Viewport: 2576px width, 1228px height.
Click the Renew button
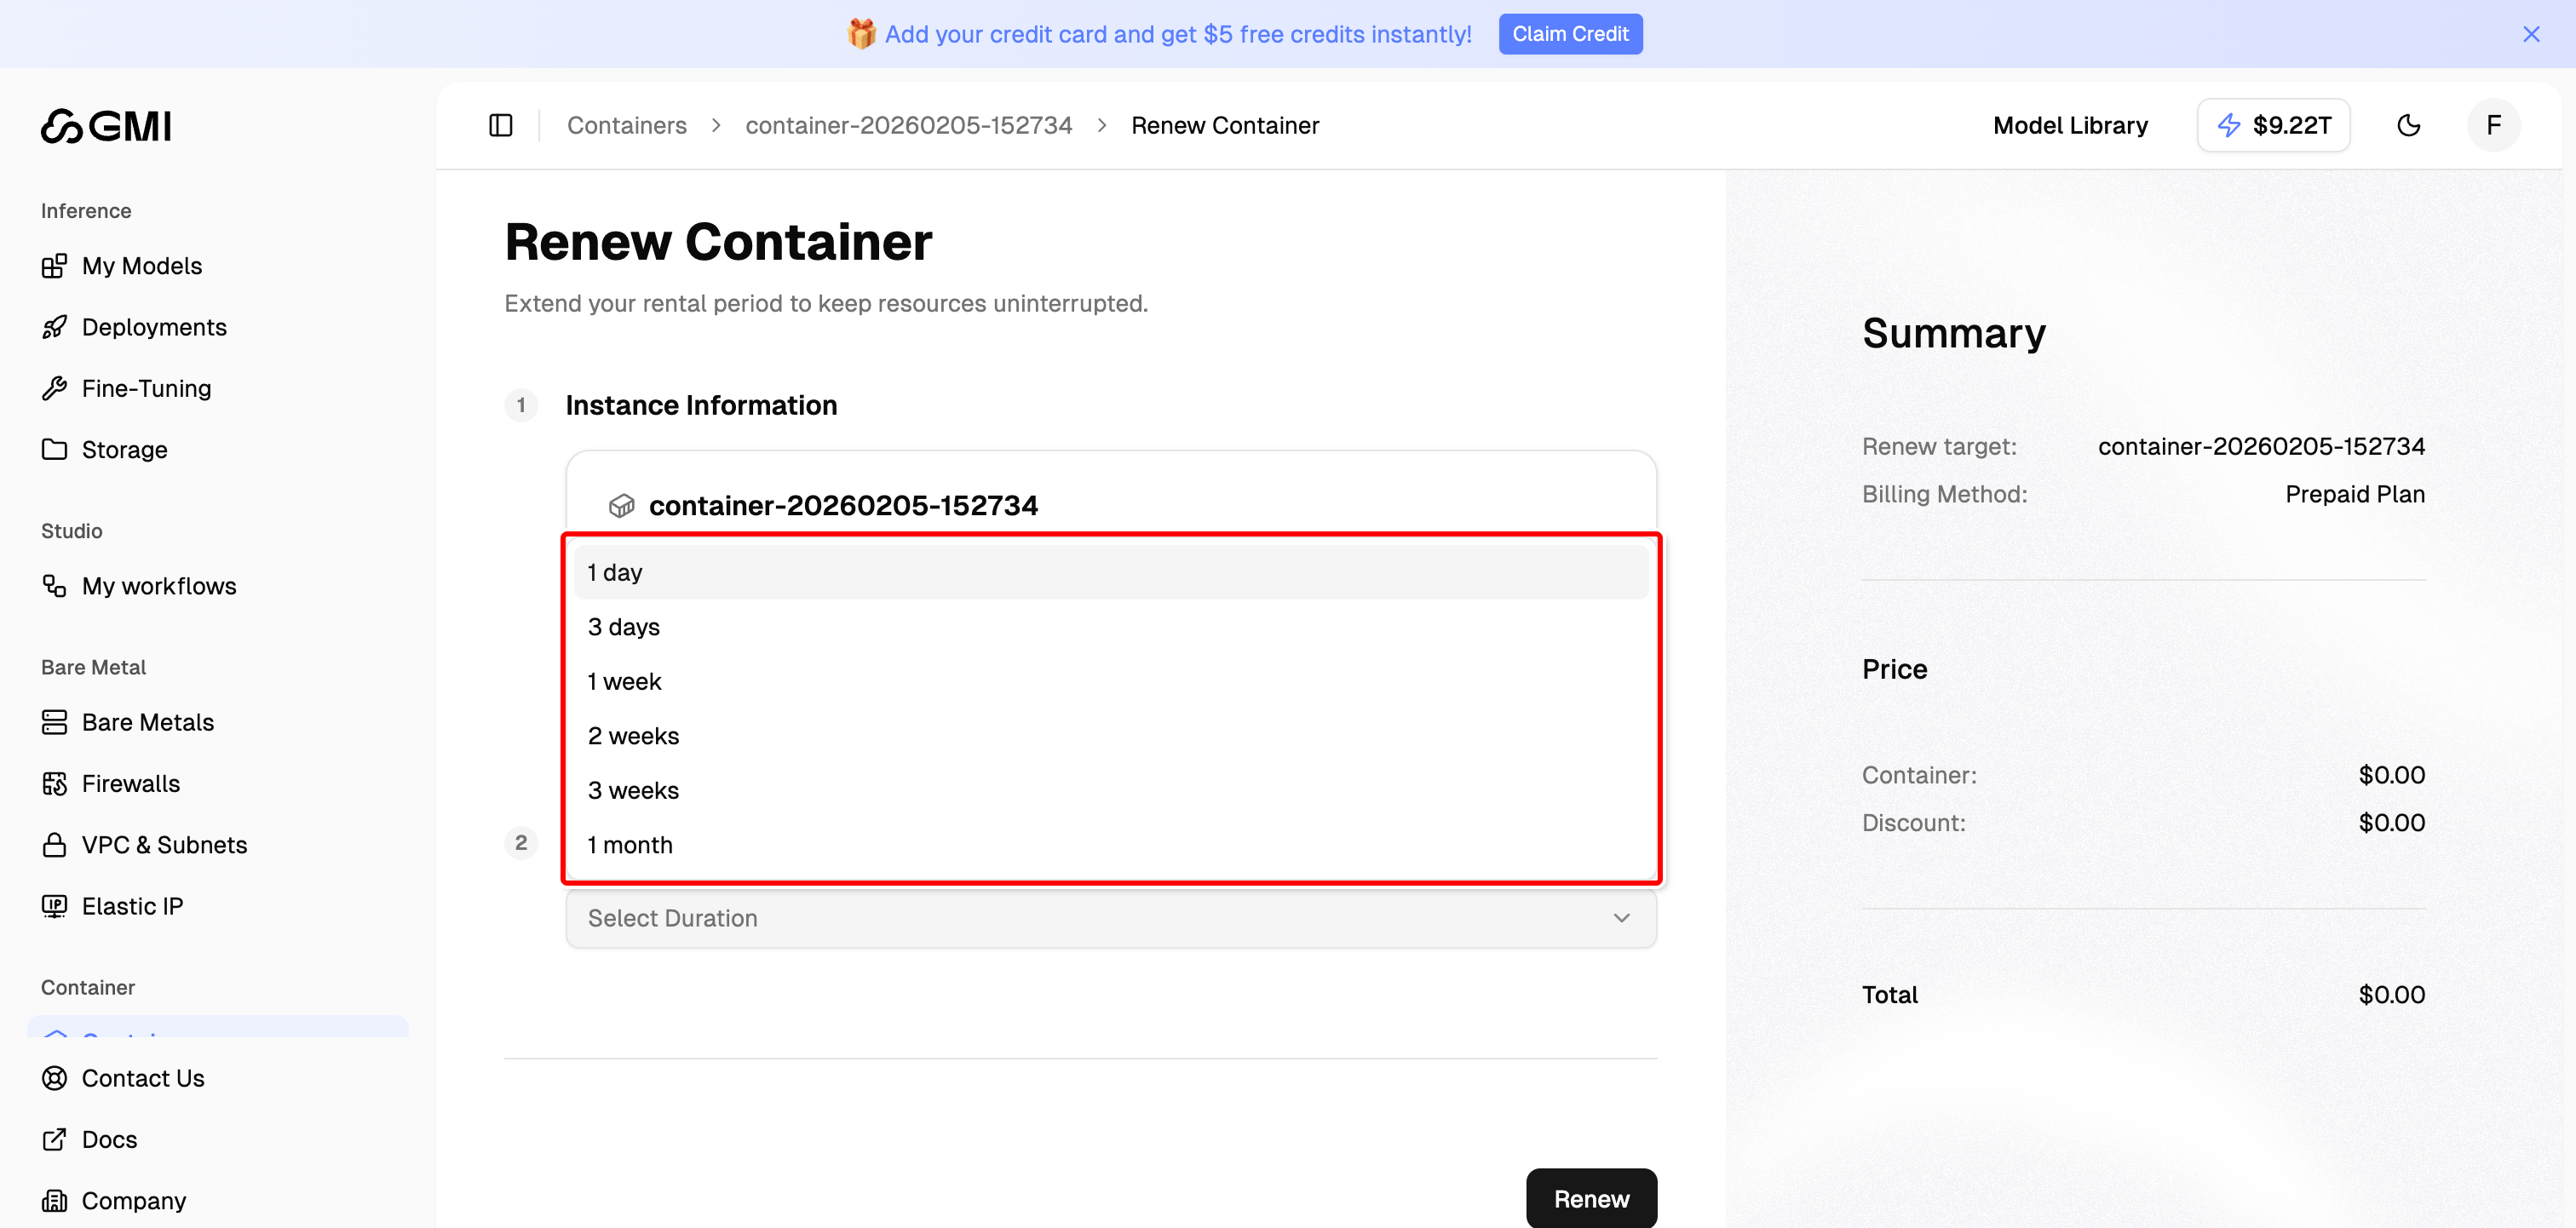(1591, 1198)
